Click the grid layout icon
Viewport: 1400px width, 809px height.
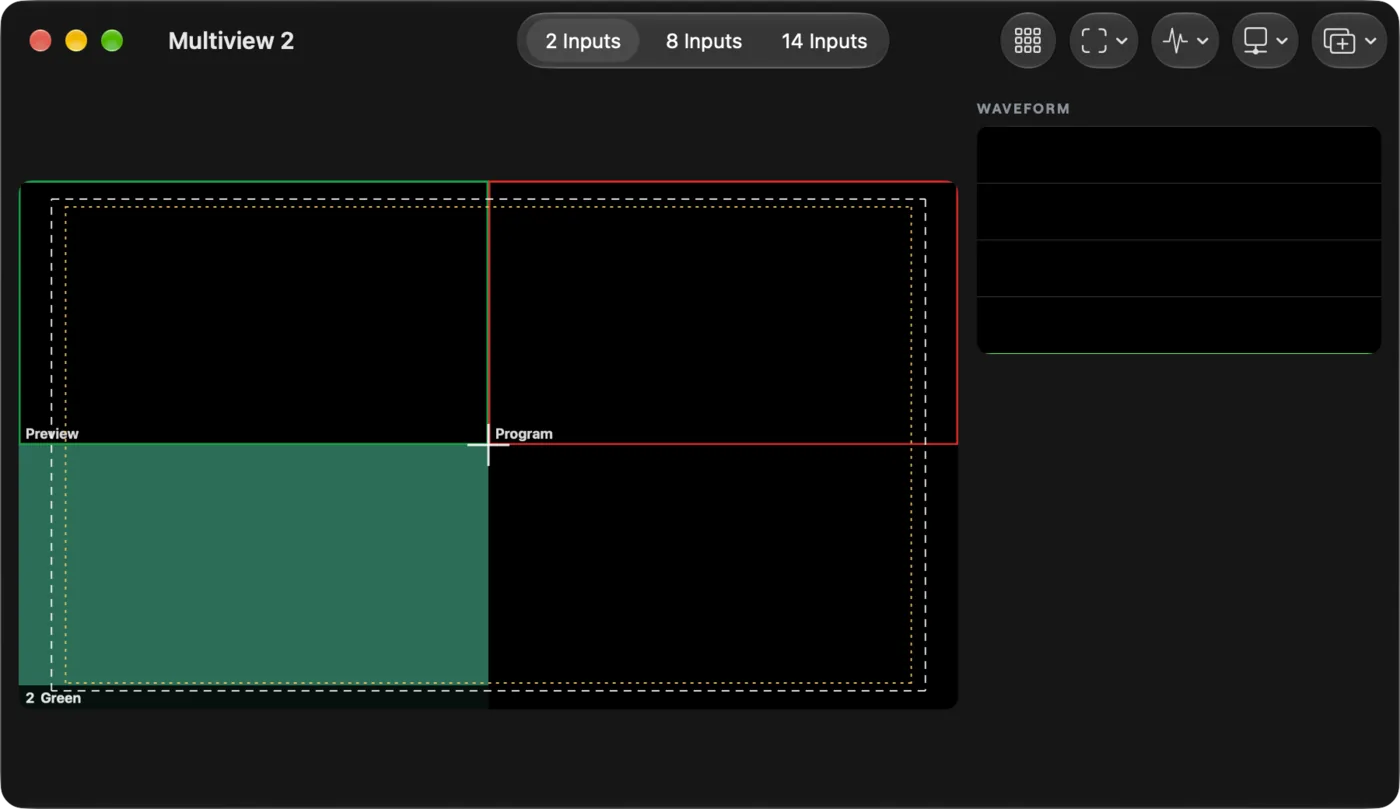[x=1028, y=41]
